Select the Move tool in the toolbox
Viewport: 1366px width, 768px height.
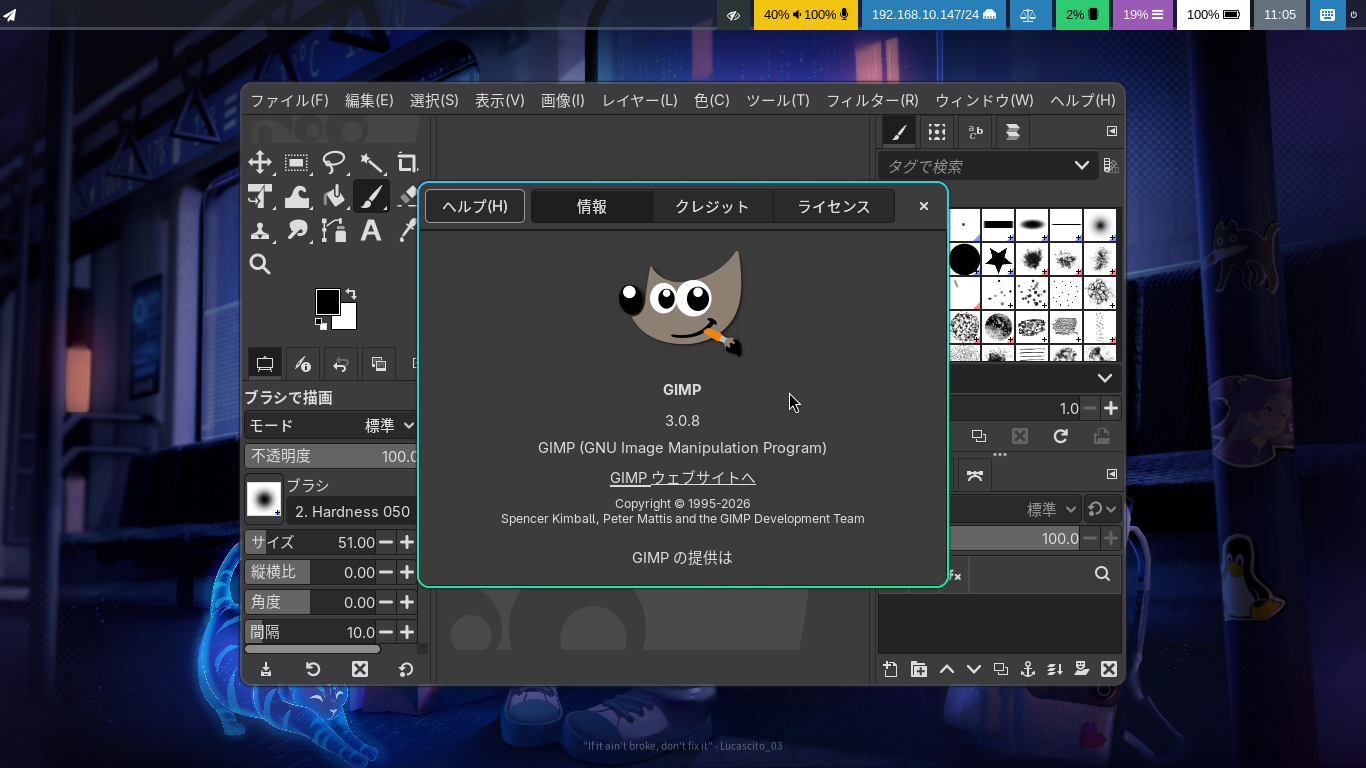260,163
